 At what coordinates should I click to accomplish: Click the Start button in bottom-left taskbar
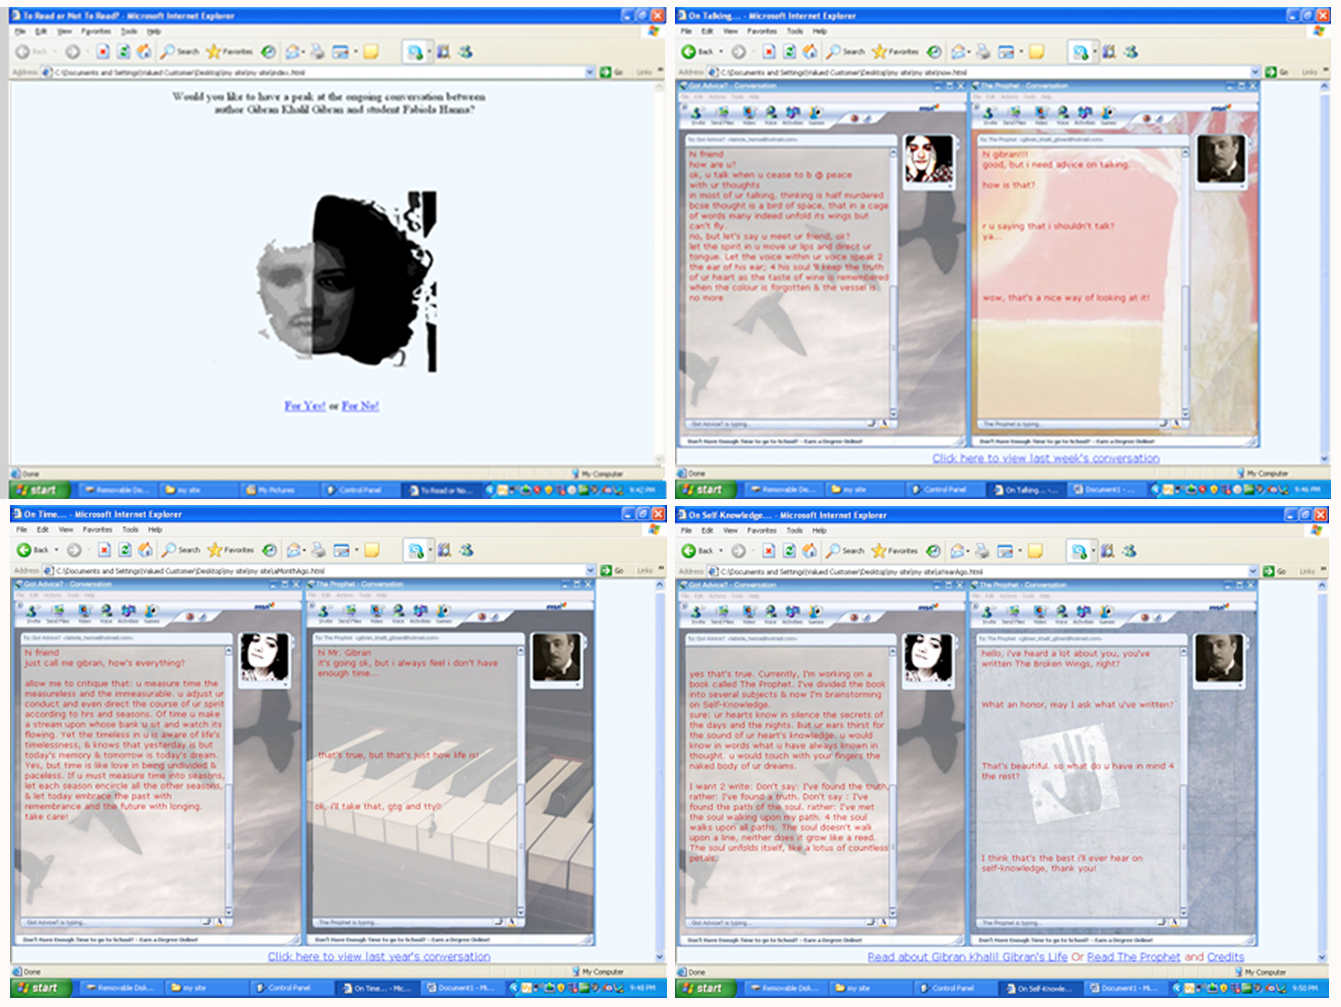[x=38, y=987]
